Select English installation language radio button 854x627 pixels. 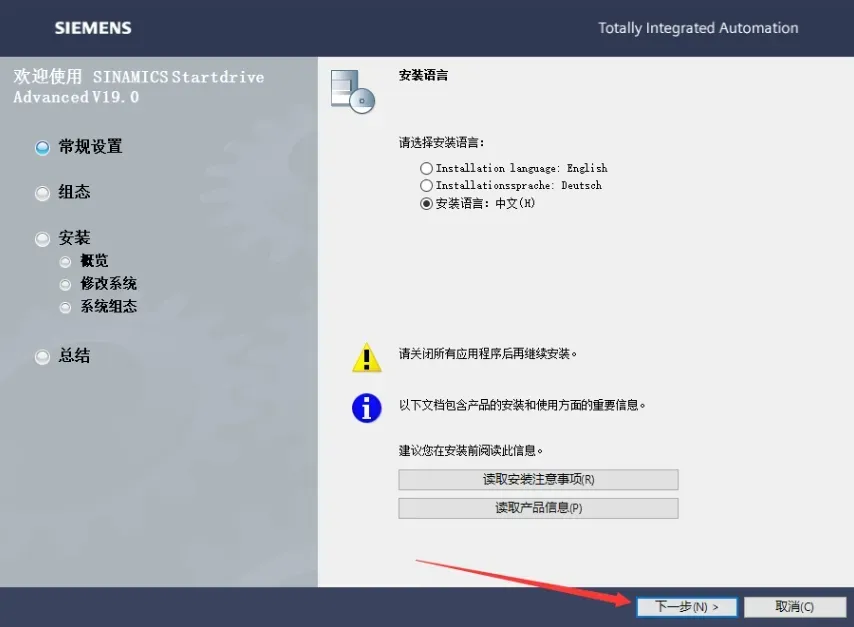426,168
